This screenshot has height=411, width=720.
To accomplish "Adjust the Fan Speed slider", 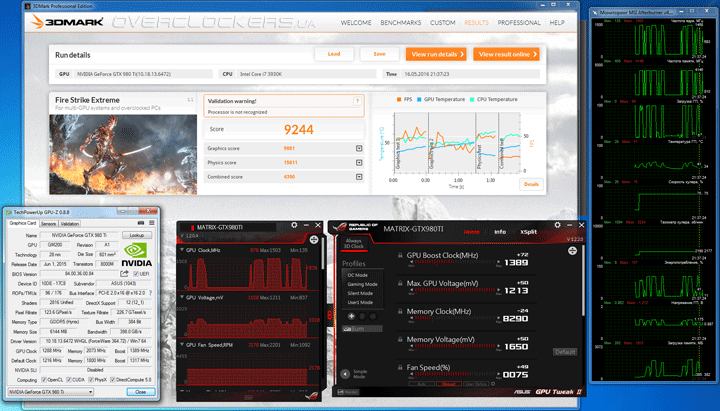I will click(x=455, y=374).
